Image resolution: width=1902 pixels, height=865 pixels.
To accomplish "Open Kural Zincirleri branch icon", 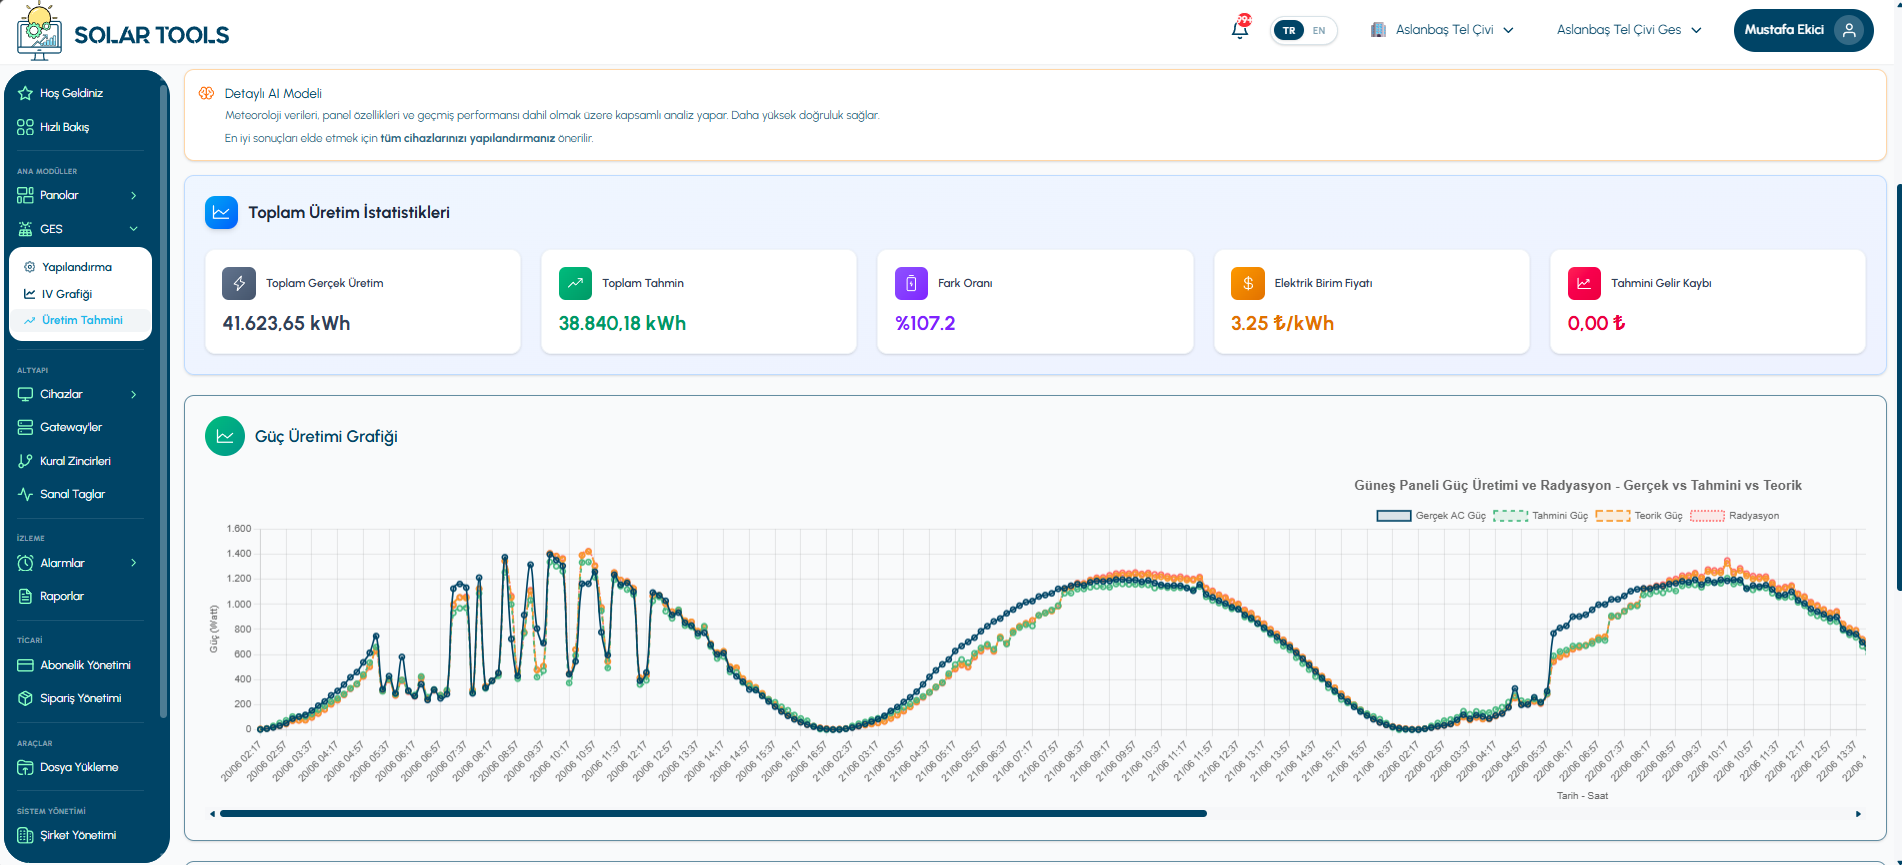I will point(25,461).
